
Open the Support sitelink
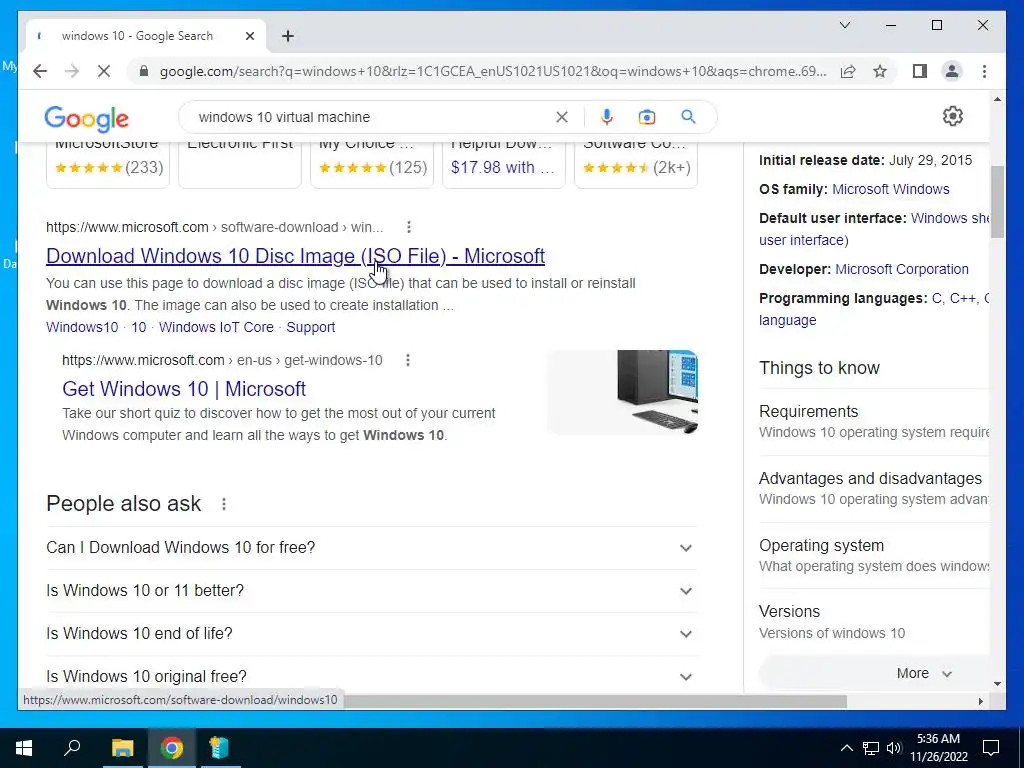[x=311, y=327]
